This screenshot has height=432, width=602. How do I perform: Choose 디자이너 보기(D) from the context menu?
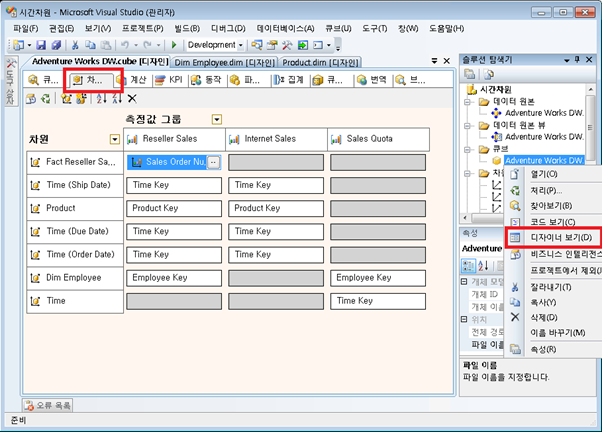click(553, 238)
